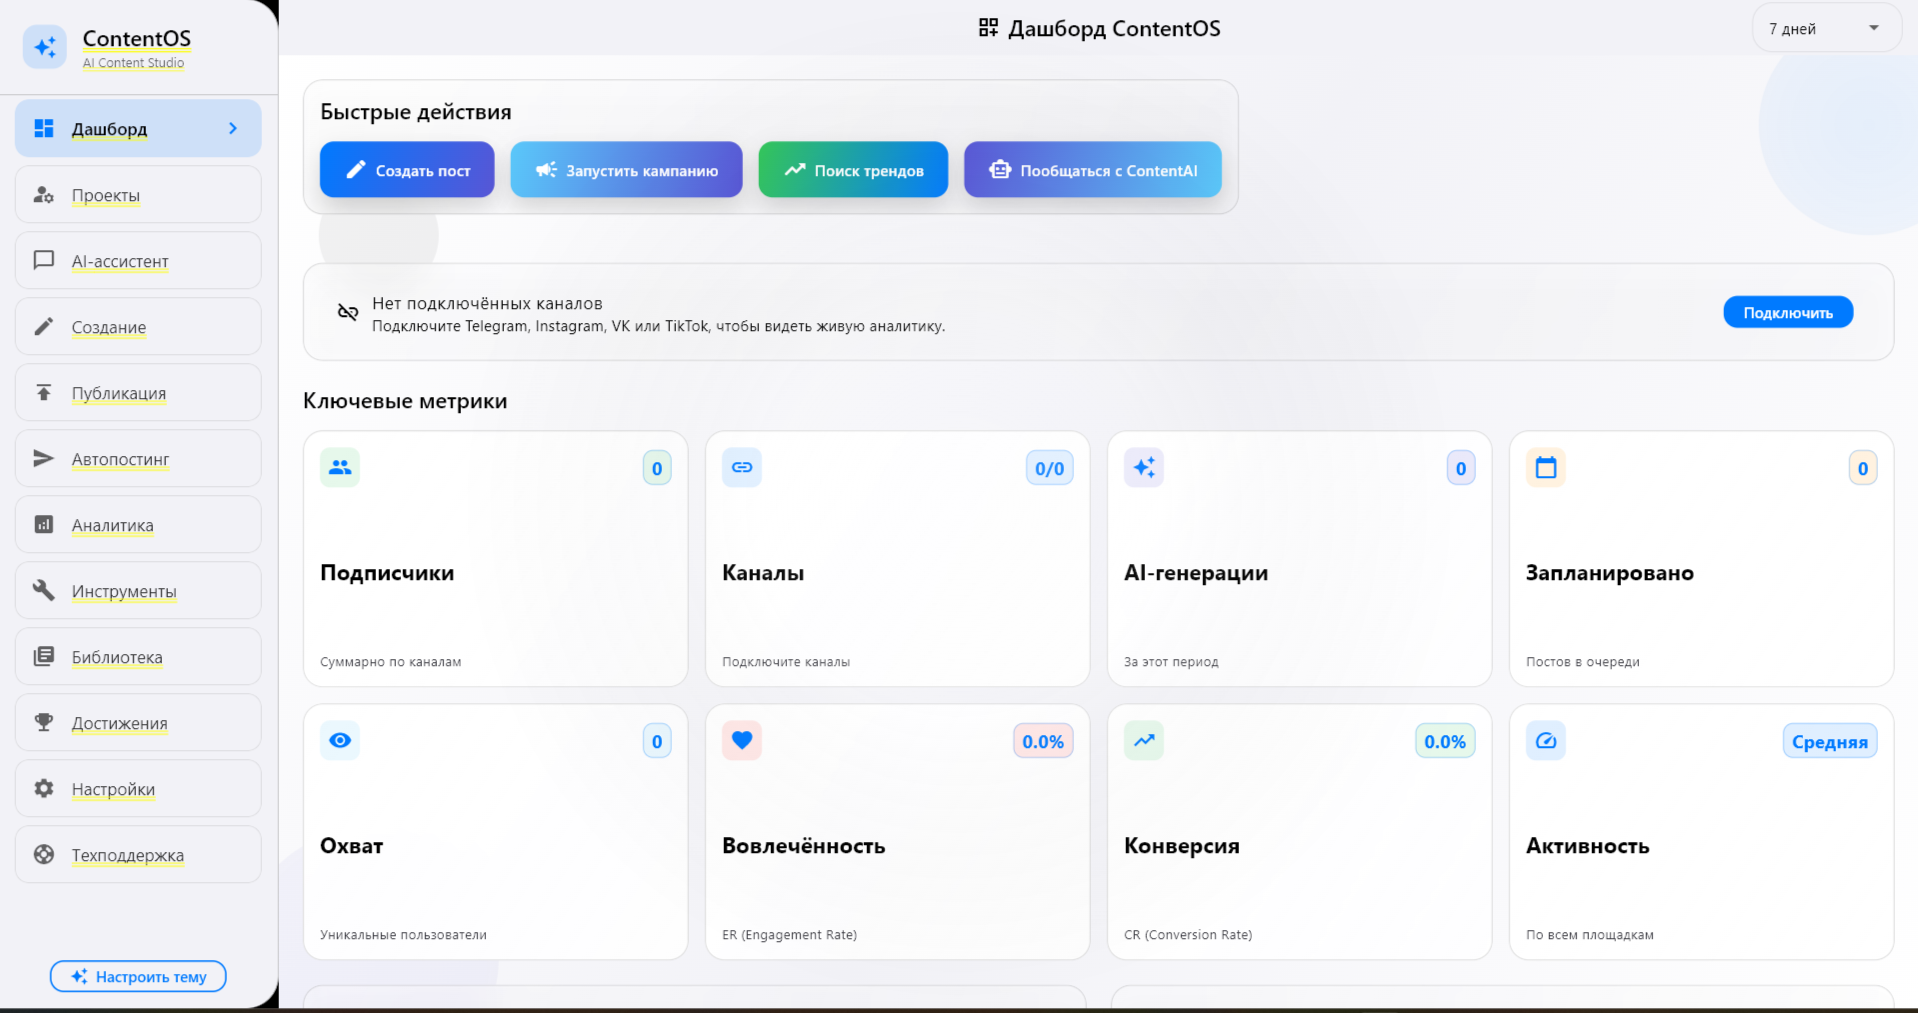Open Техподдержка from the sidebar
This screenshot has height=1013, width=1918.
click(x=127, y=855)
